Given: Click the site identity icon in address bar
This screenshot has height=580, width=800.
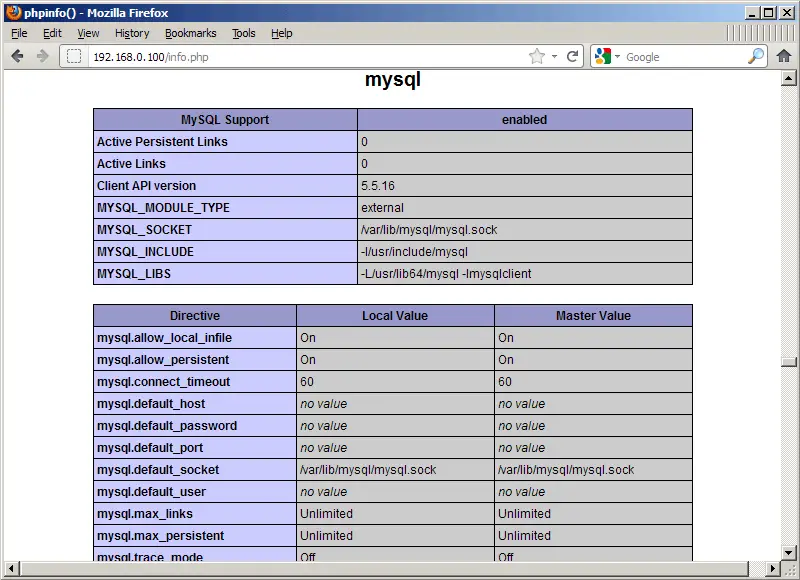Looking at the screenshot, I should pyautogui.click(x=74, y=57).
